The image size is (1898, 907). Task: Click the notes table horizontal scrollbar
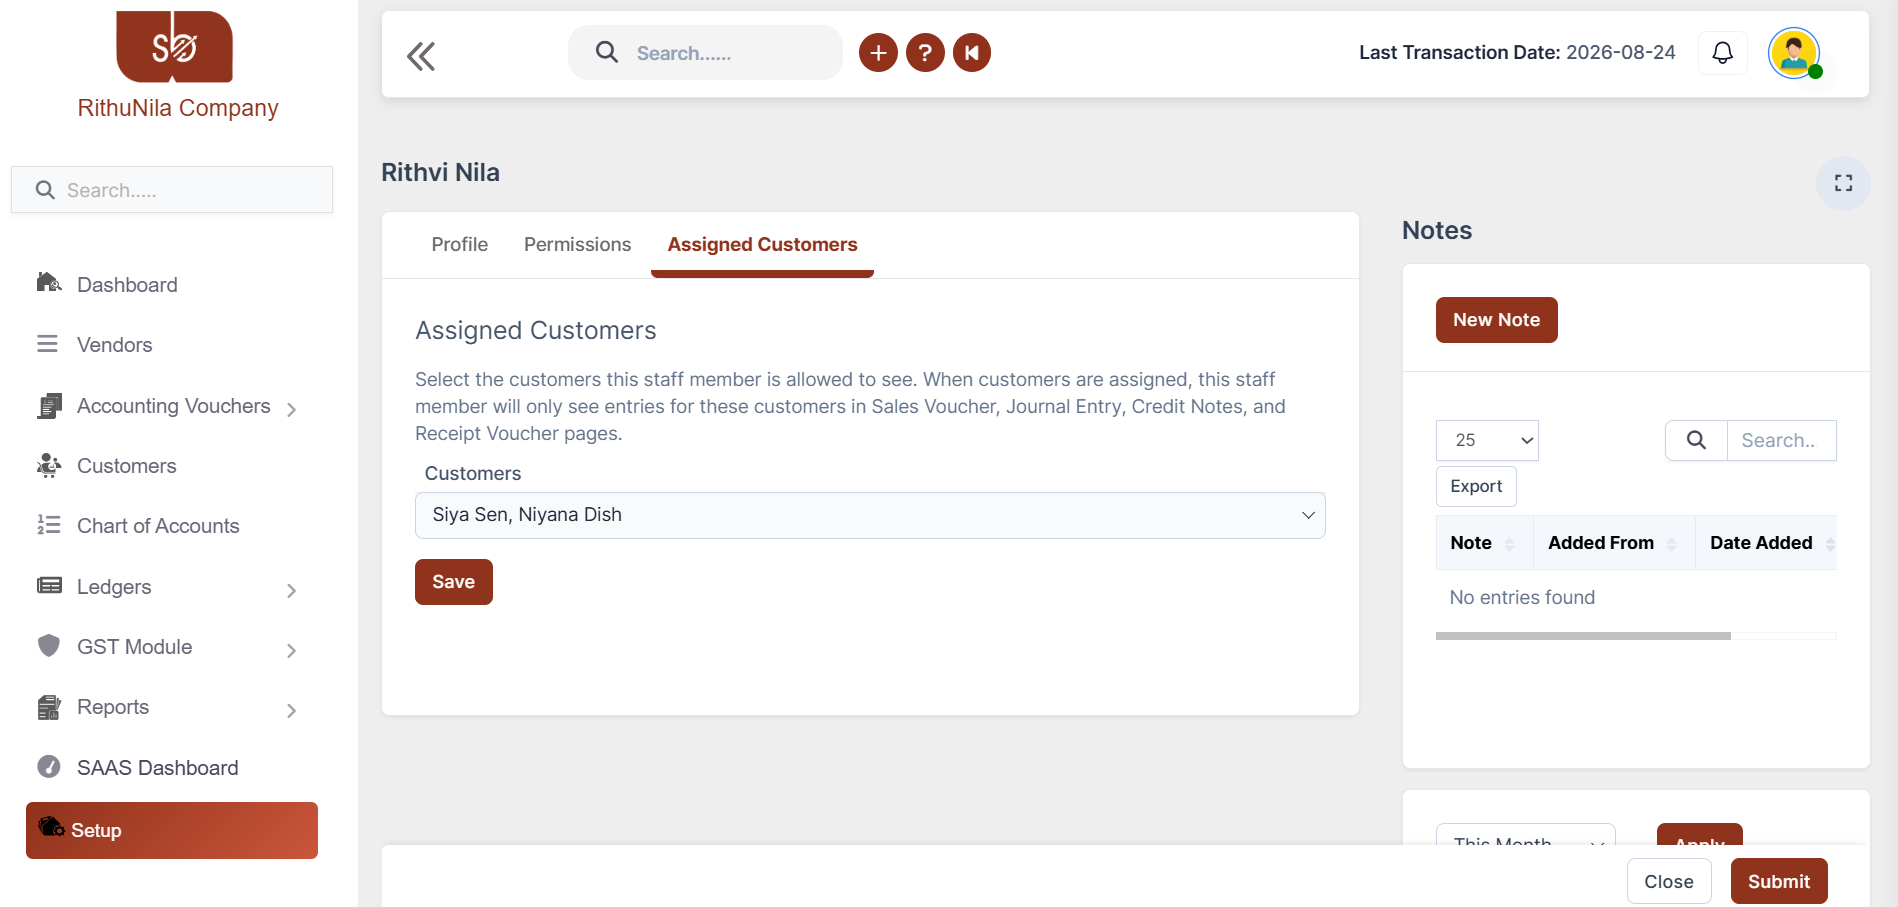(1583, 636)
